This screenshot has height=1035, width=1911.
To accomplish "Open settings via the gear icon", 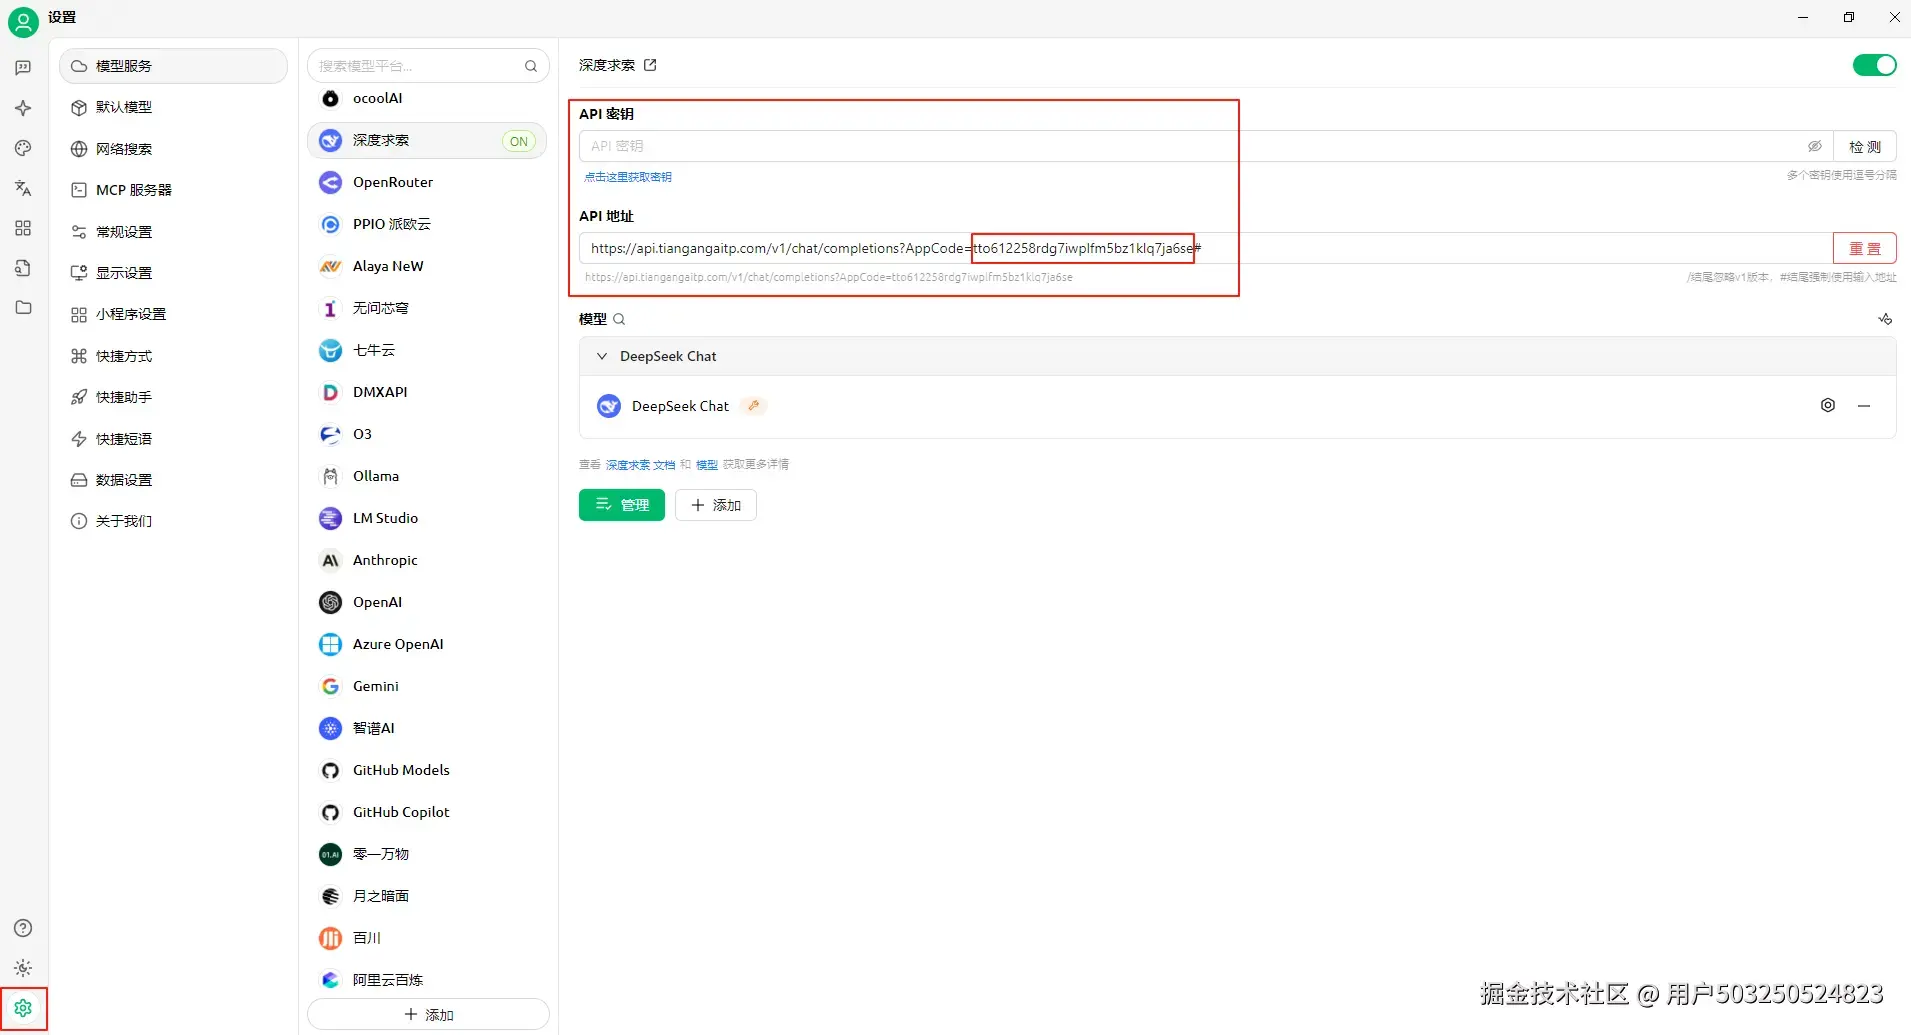I will 23,1008.
